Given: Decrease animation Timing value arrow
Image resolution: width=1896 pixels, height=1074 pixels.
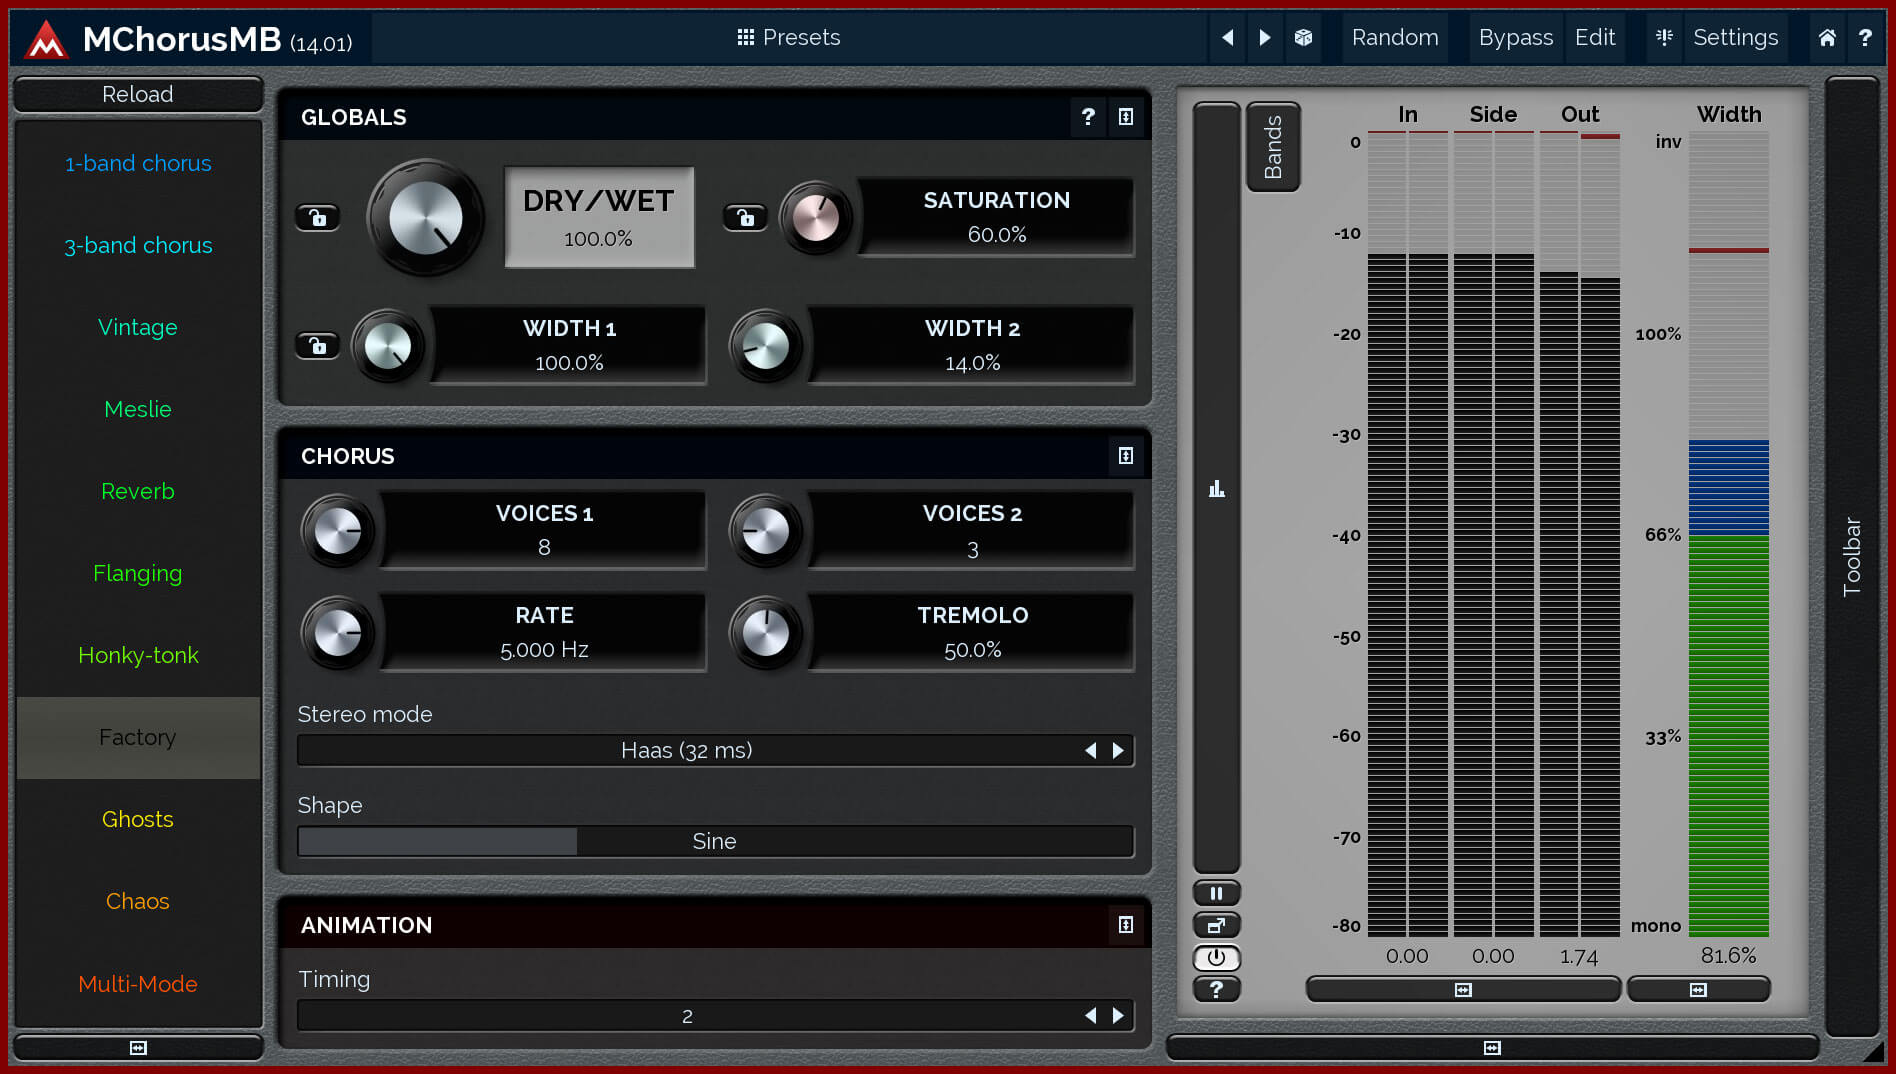Looking at the screenshot, I should (x=1091, y=1016).
